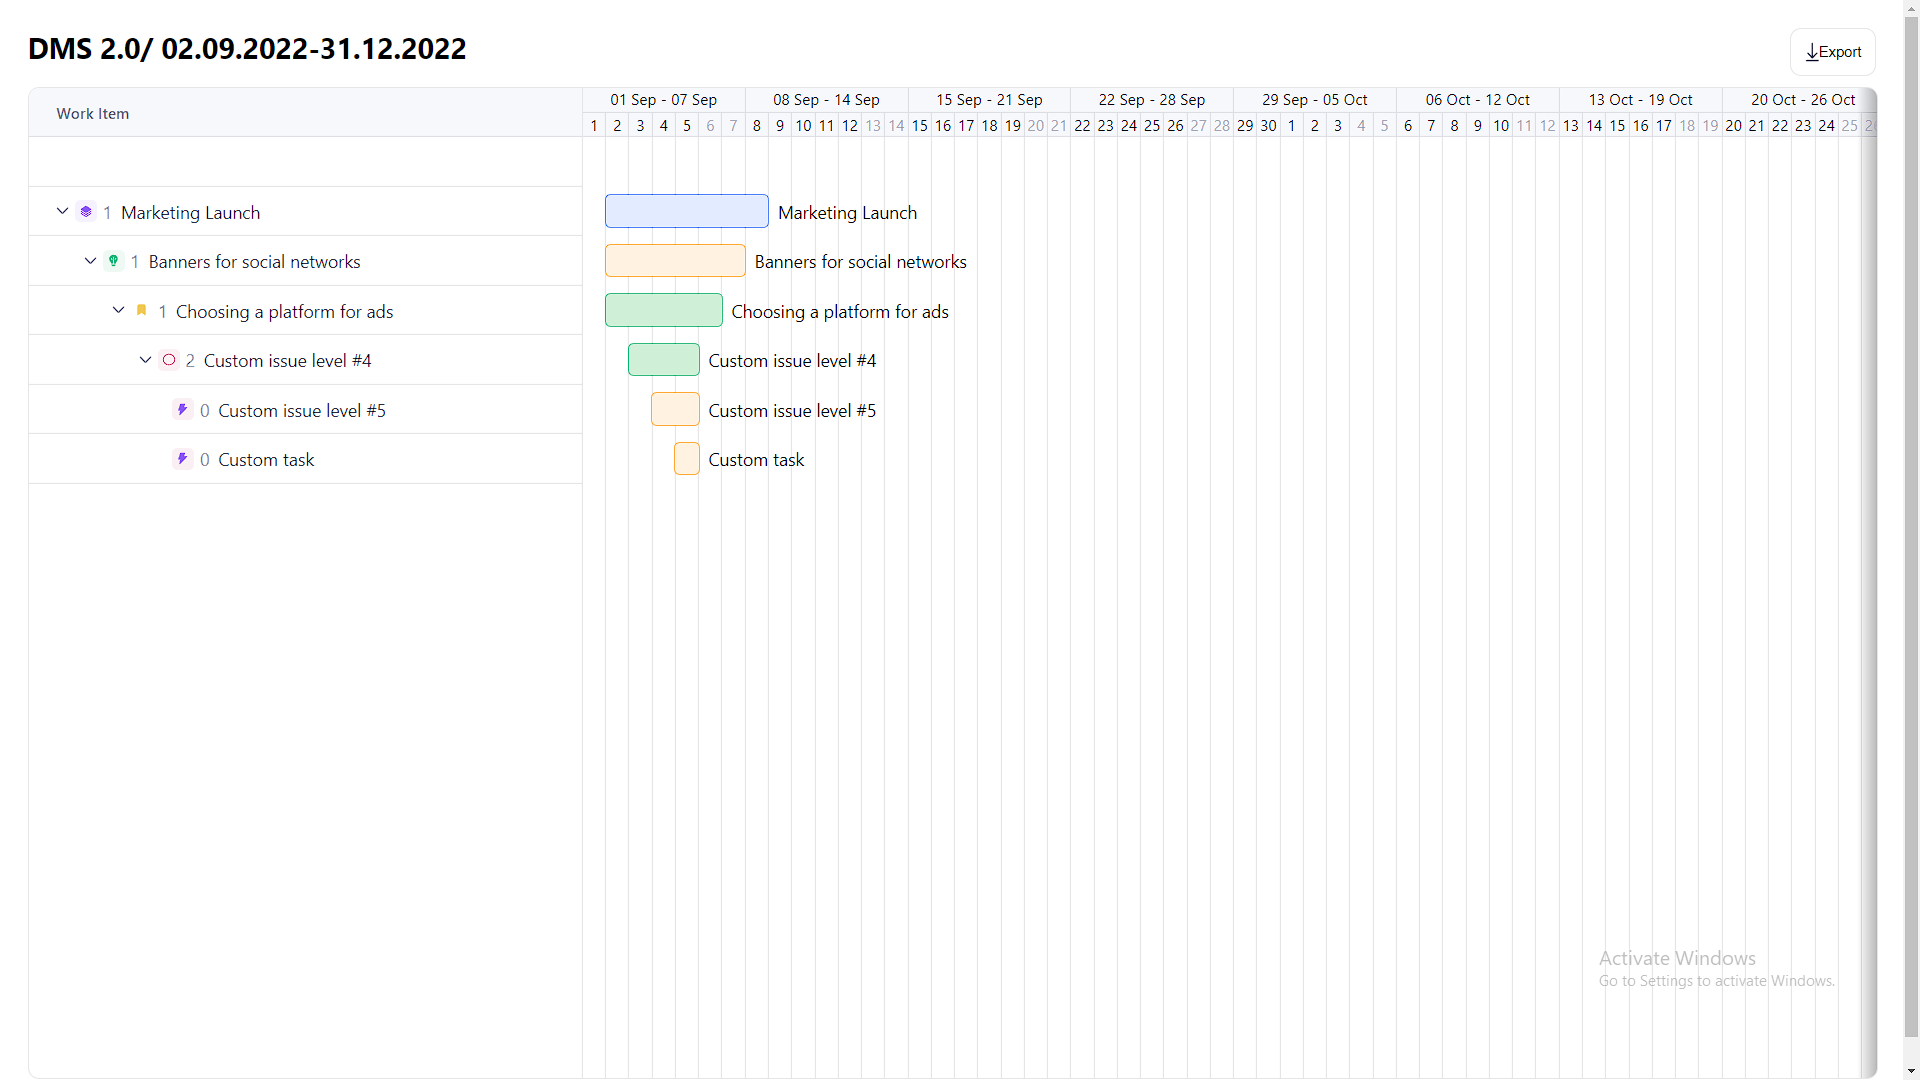Select Custom task in work item list
The image size is (1920, 1080).
(x=266, y=460)
